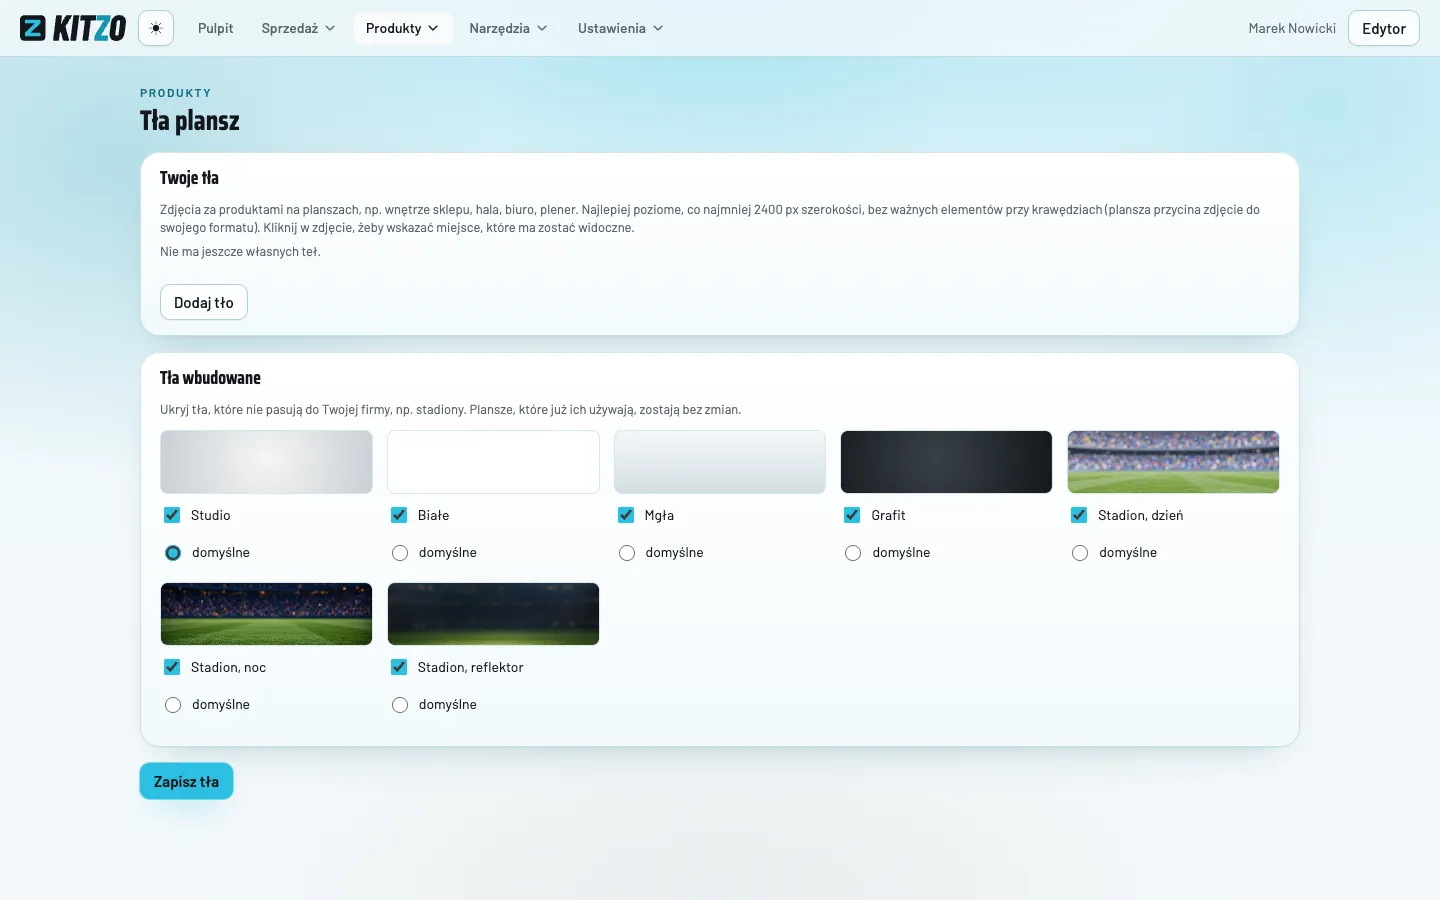This screenshot has width=1440, height=900.
Task: Click the 'Twoje tła' section heading
Action: (189, 178)
